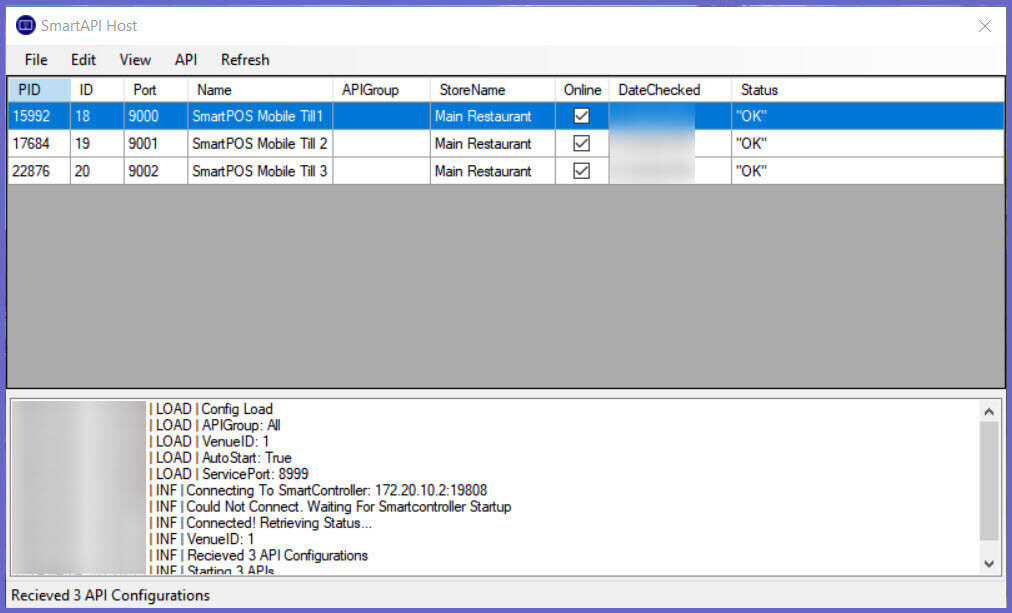Click the "Config Load" log line
The width and height of the screenshot is (1012, 613).
click(211, 409)
